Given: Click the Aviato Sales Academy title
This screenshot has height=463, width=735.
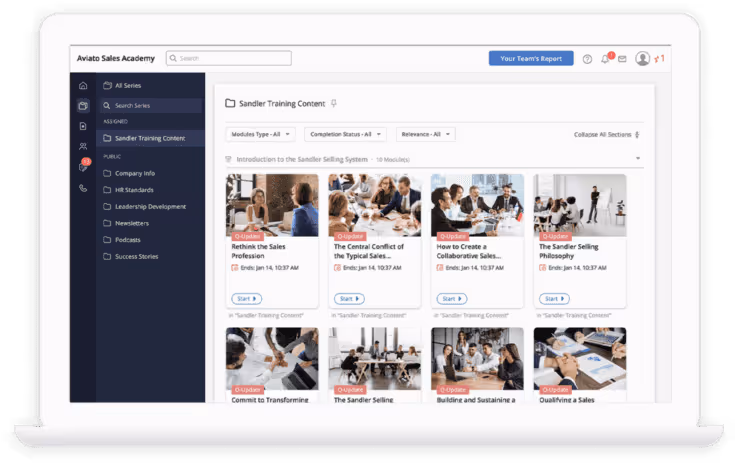Looking at the screenshot, I should click(116, 58).
